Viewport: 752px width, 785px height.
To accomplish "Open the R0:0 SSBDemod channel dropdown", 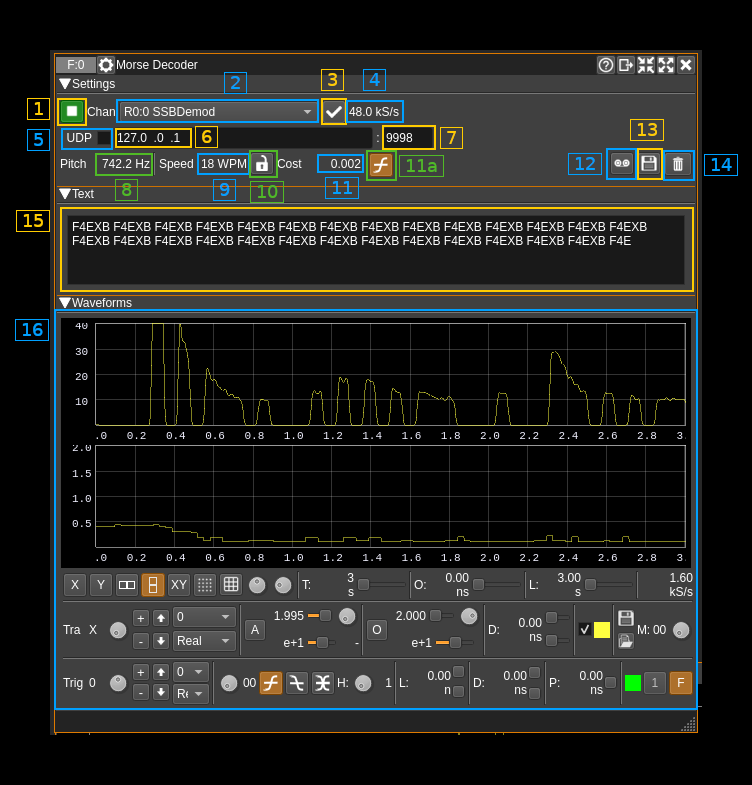I will 217,111.
